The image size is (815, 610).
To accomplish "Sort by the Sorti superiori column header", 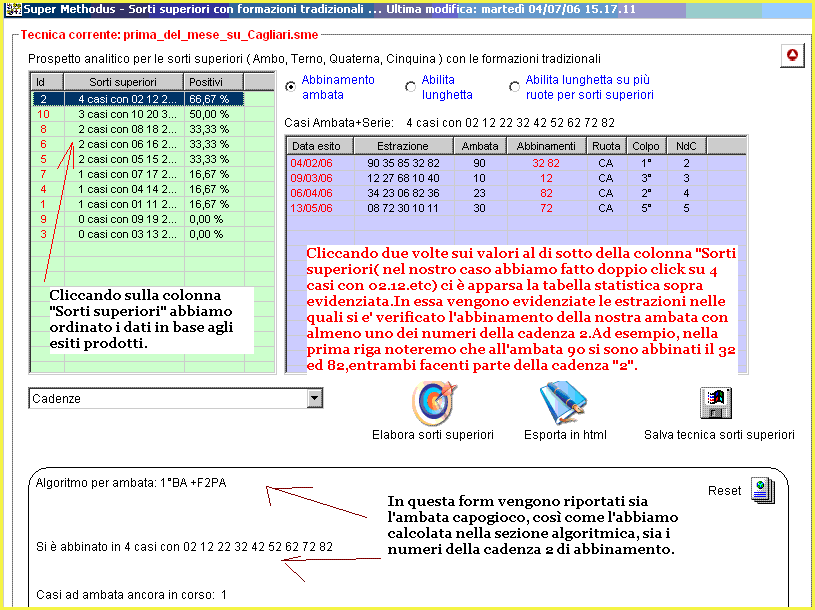I will [123, 82].
